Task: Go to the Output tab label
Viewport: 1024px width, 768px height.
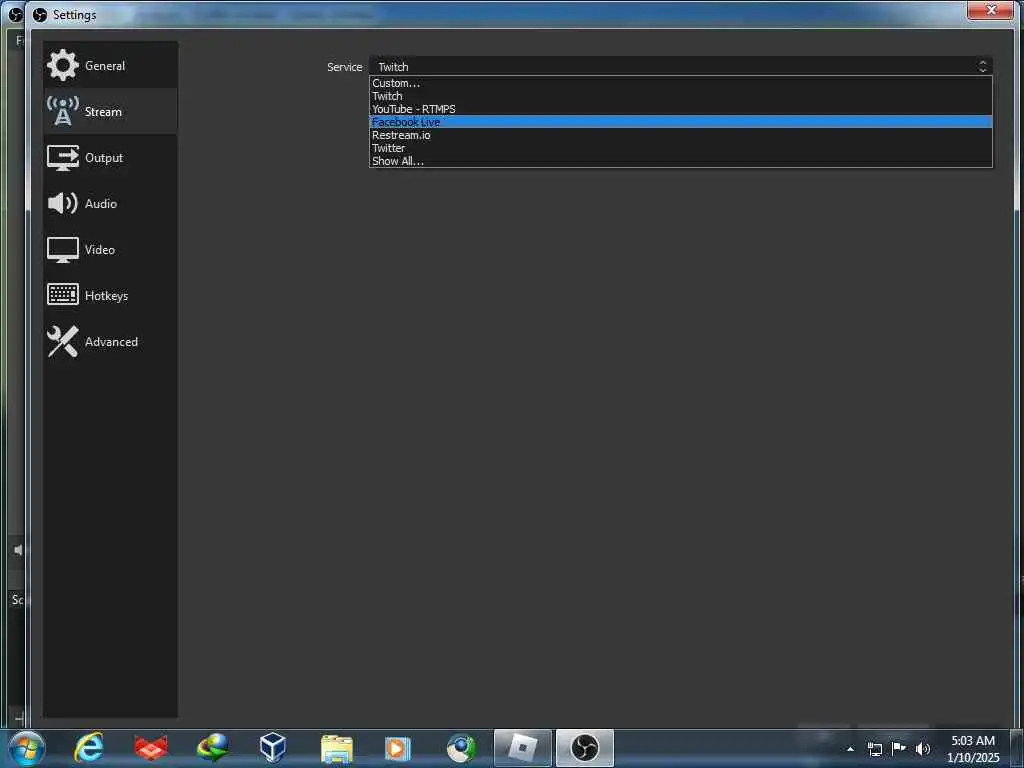Action: pos(104,158)
